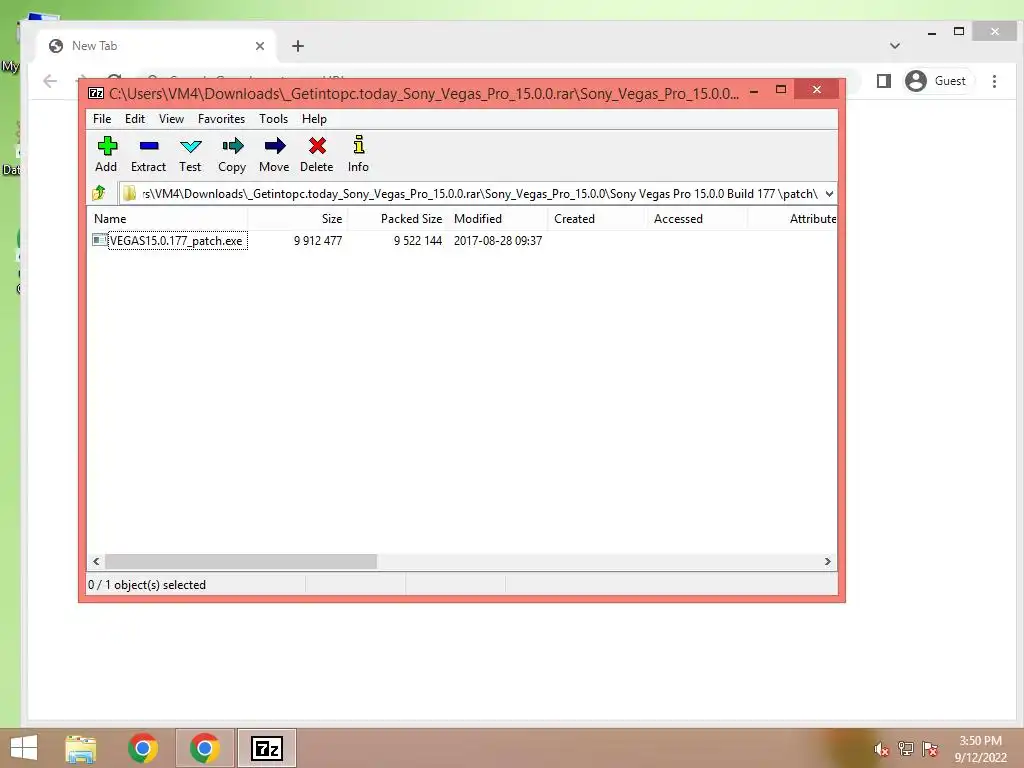Open the Help menu

click(314, 119)
